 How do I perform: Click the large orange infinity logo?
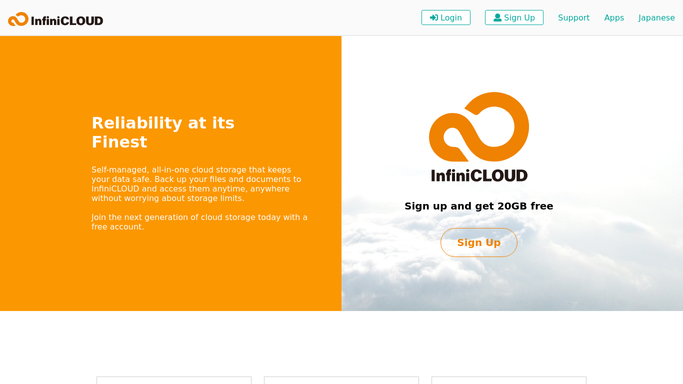point(479,127)
